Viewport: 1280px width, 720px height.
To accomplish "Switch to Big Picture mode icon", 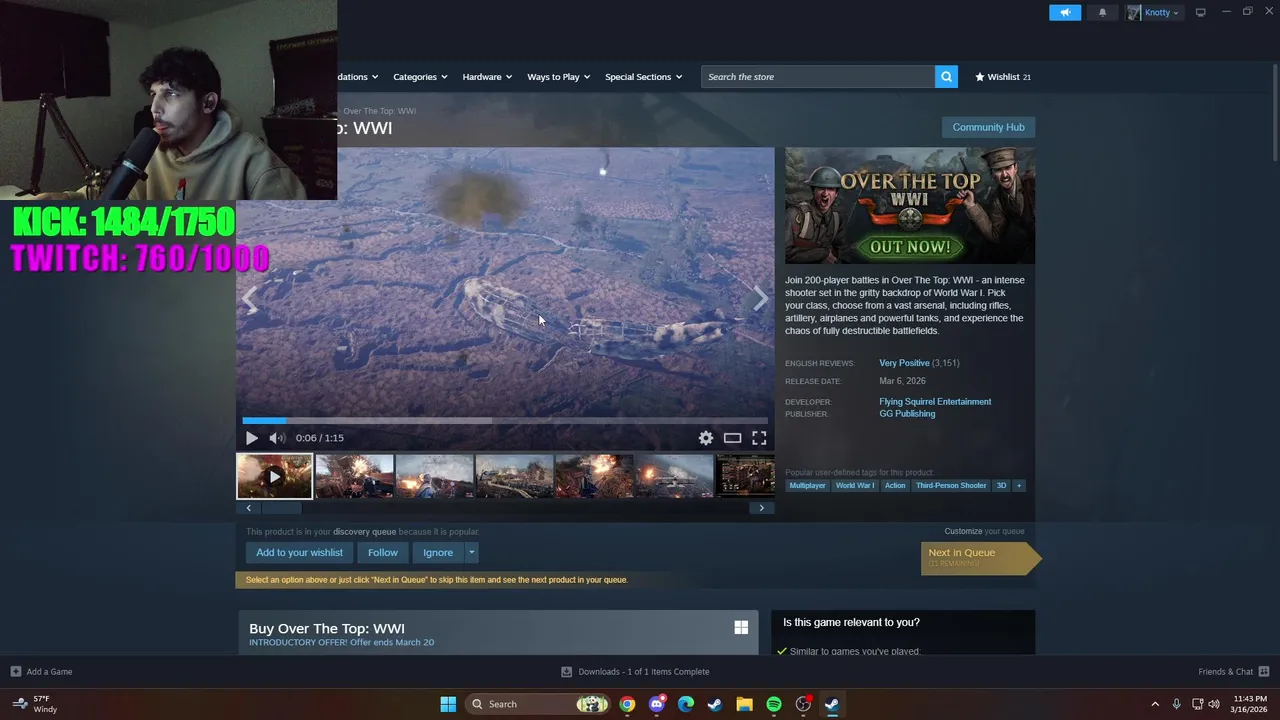I will tap(1201, 12).
